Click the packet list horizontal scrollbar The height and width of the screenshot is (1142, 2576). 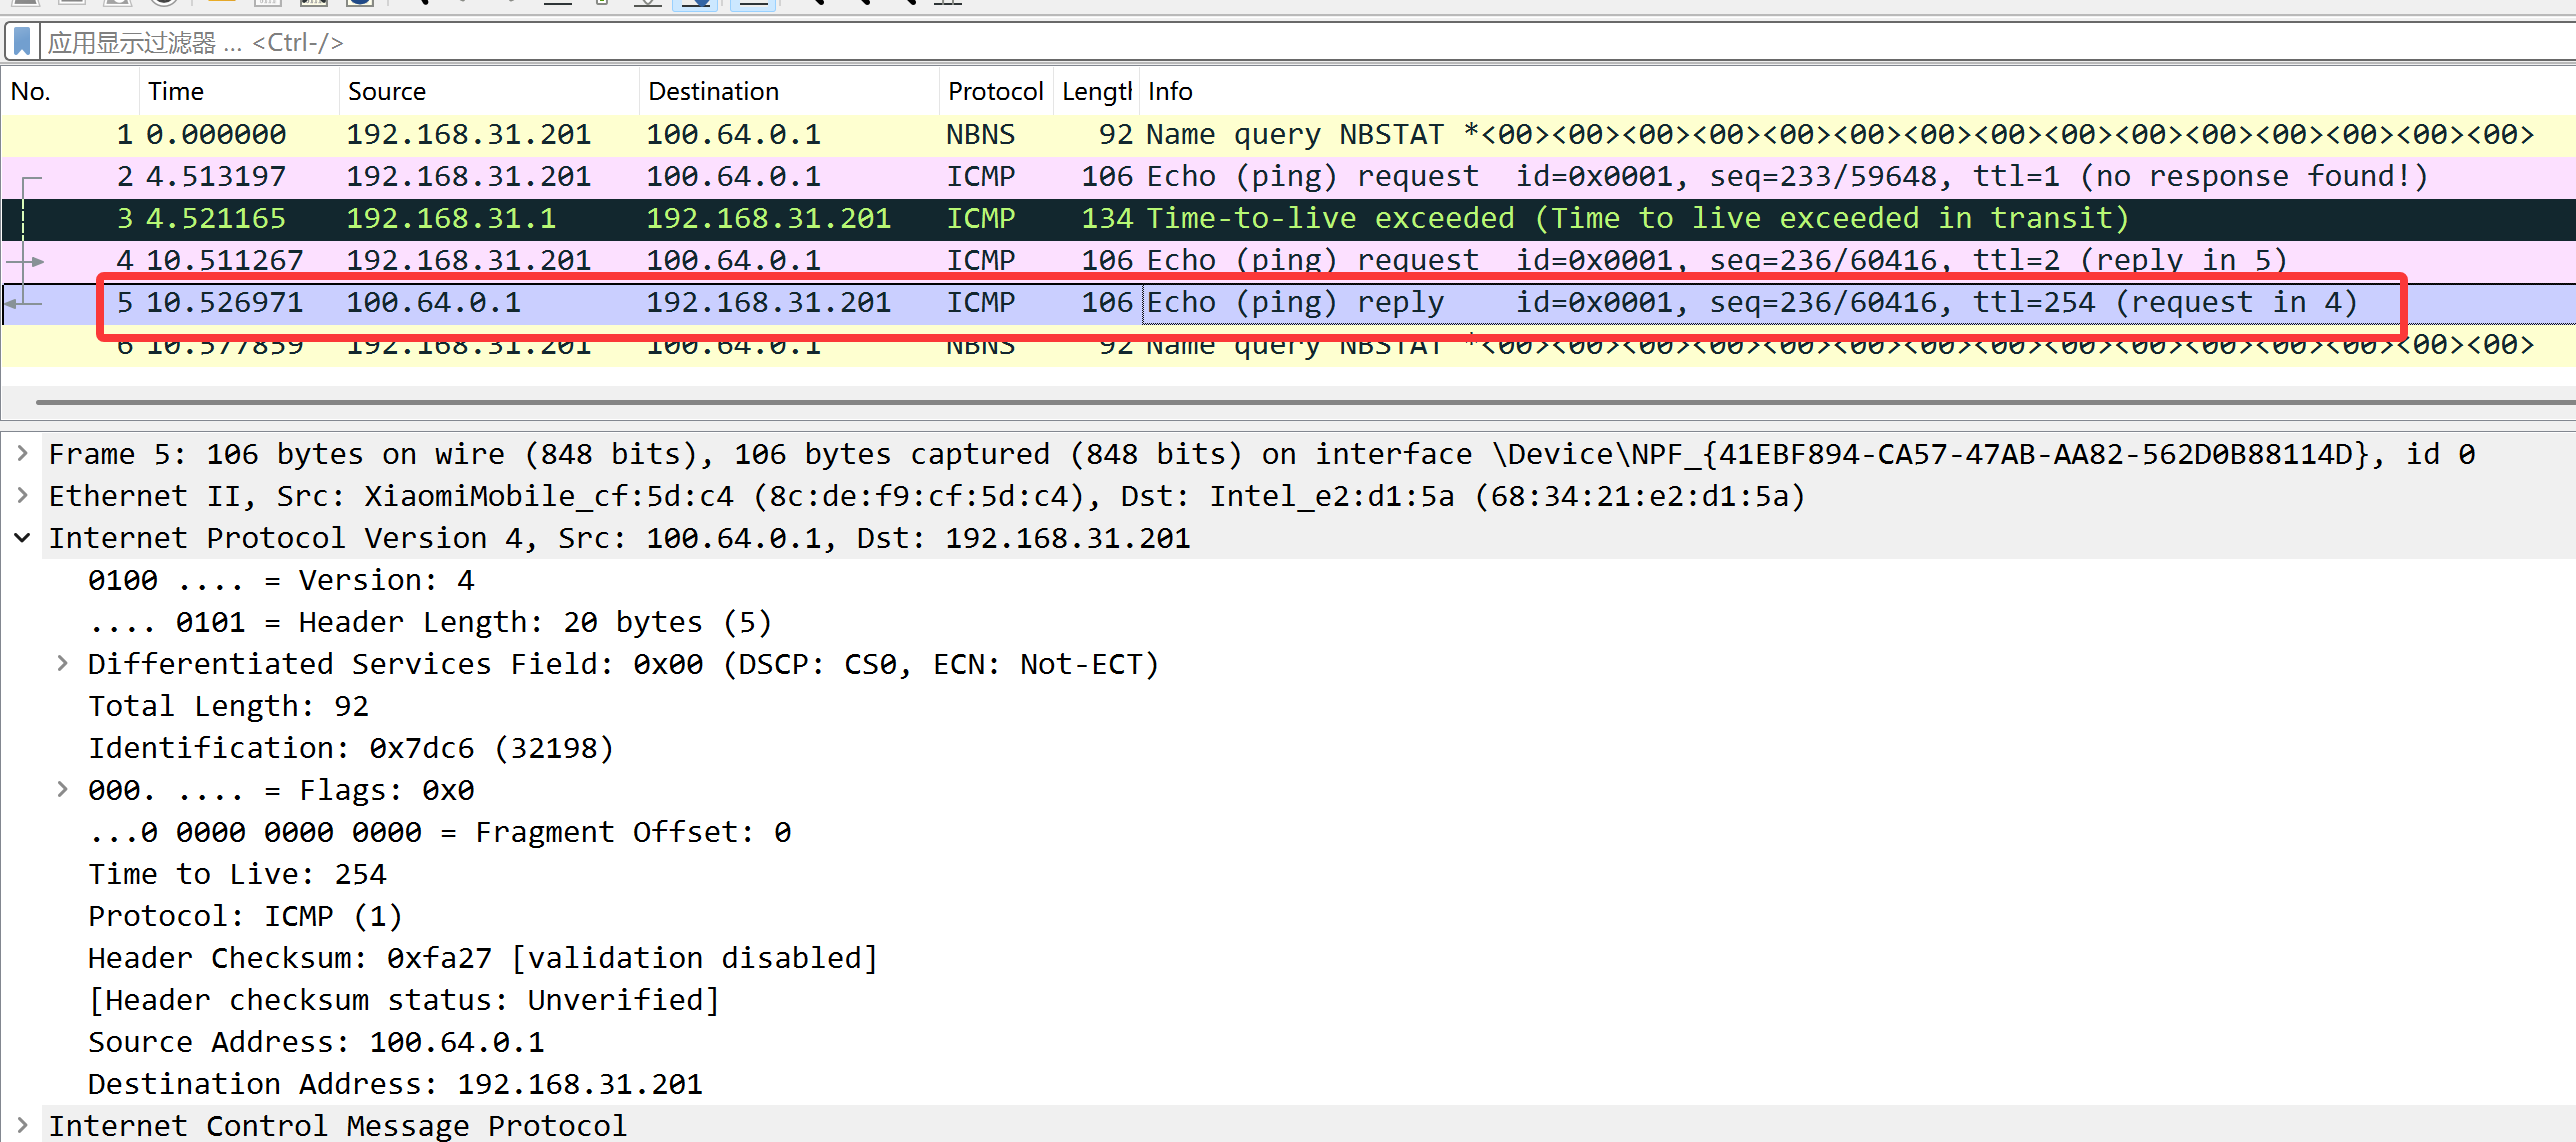point(1300,403)
